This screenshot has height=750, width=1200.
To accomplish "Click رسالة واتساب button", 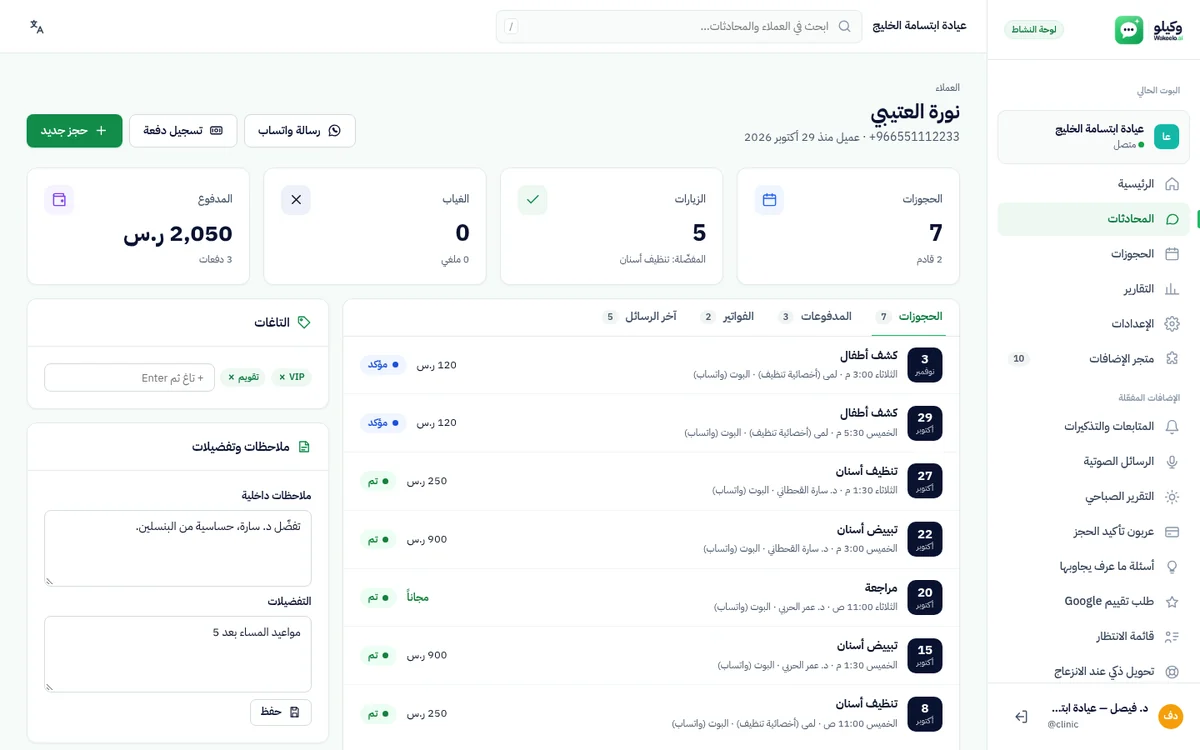I will [300, 131].
